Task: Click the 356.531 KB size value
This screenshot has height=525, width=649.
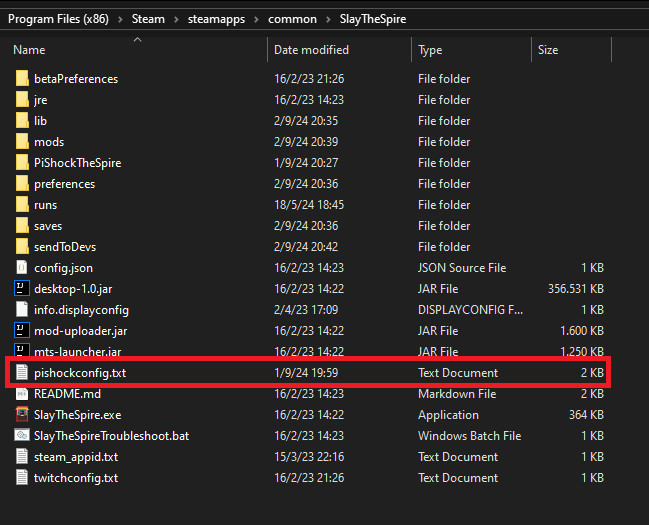Action: pyautogui.click(x=576, y=289)
